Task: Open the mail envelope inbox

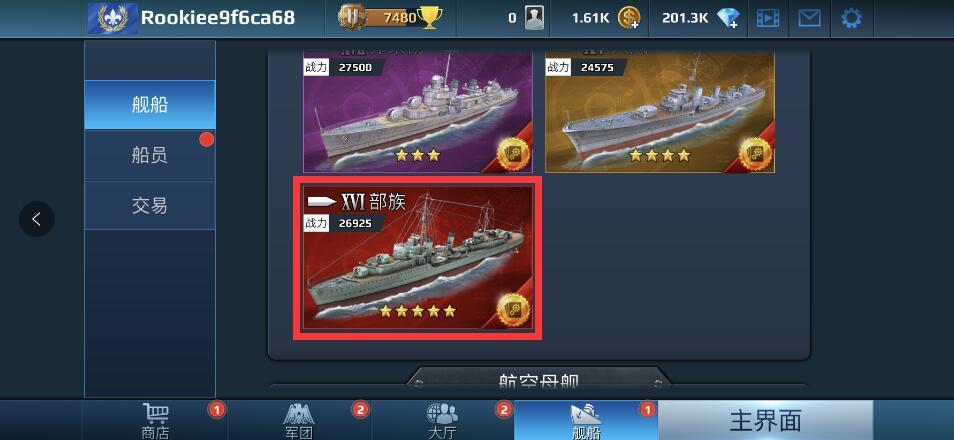Action: pyautogui.click(x=809, y=18)
